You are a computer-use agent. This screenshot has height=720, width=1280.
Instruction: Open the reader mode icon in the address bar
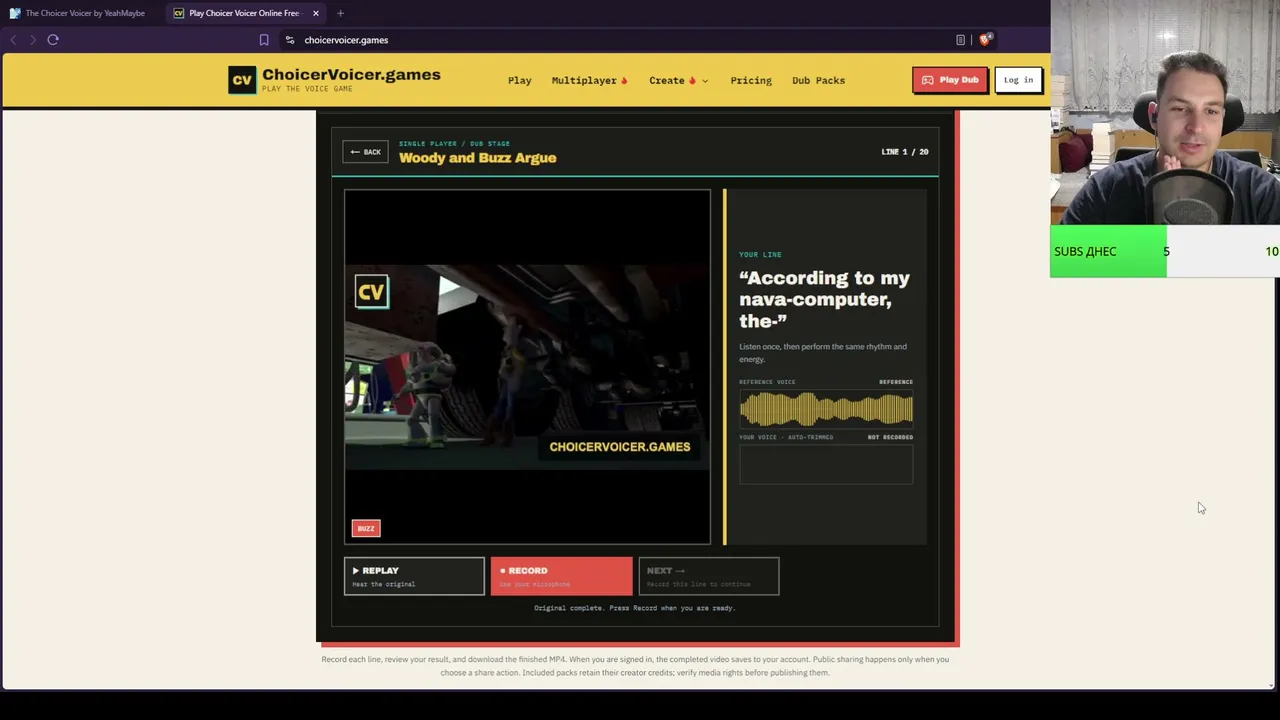[960, 40]
